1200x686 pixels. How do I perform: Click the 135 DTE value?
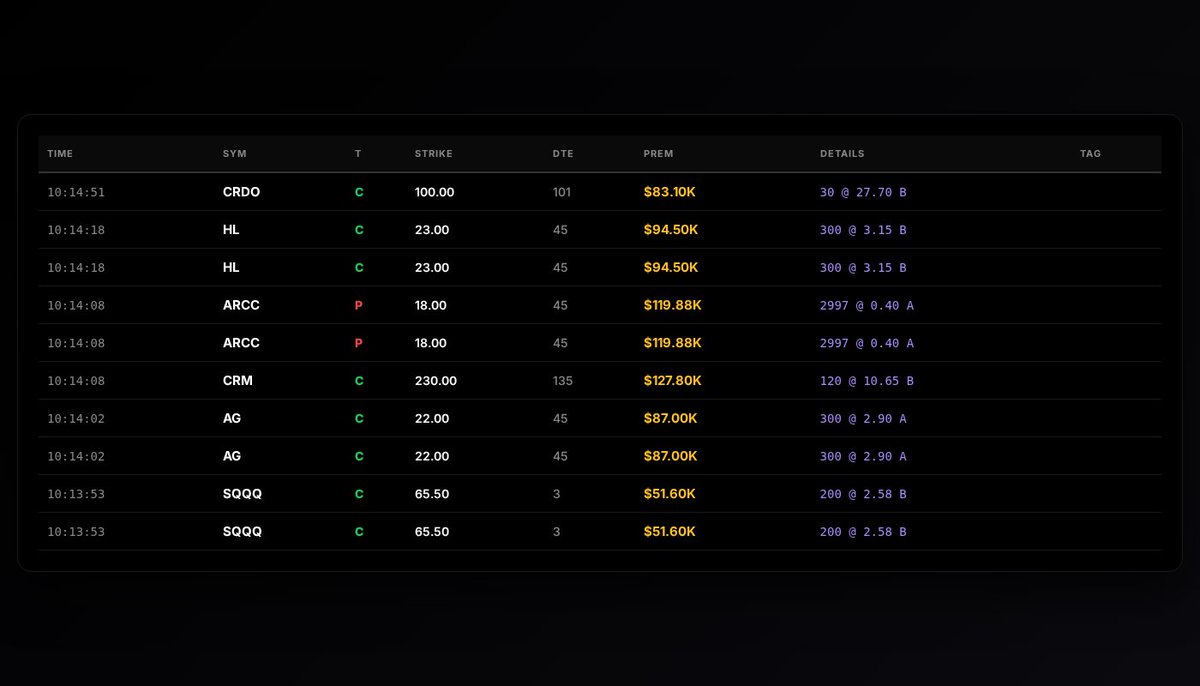click(562, 381)
